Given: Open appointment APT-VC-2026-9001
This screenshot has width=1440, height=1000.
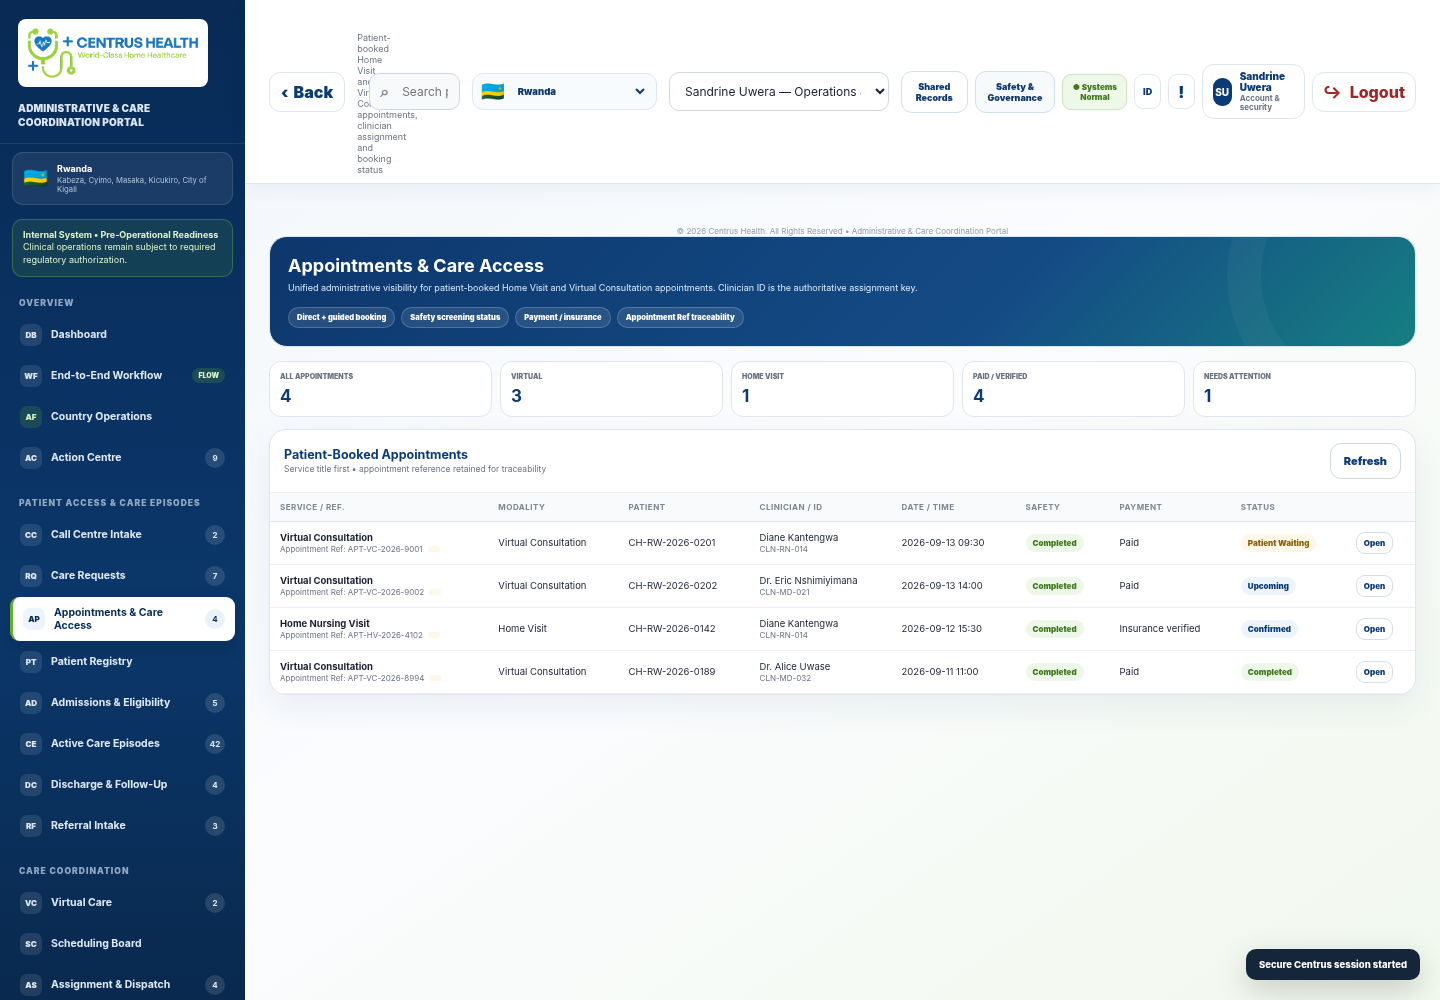Looking at the screenshot, I should pos(1374,543).
